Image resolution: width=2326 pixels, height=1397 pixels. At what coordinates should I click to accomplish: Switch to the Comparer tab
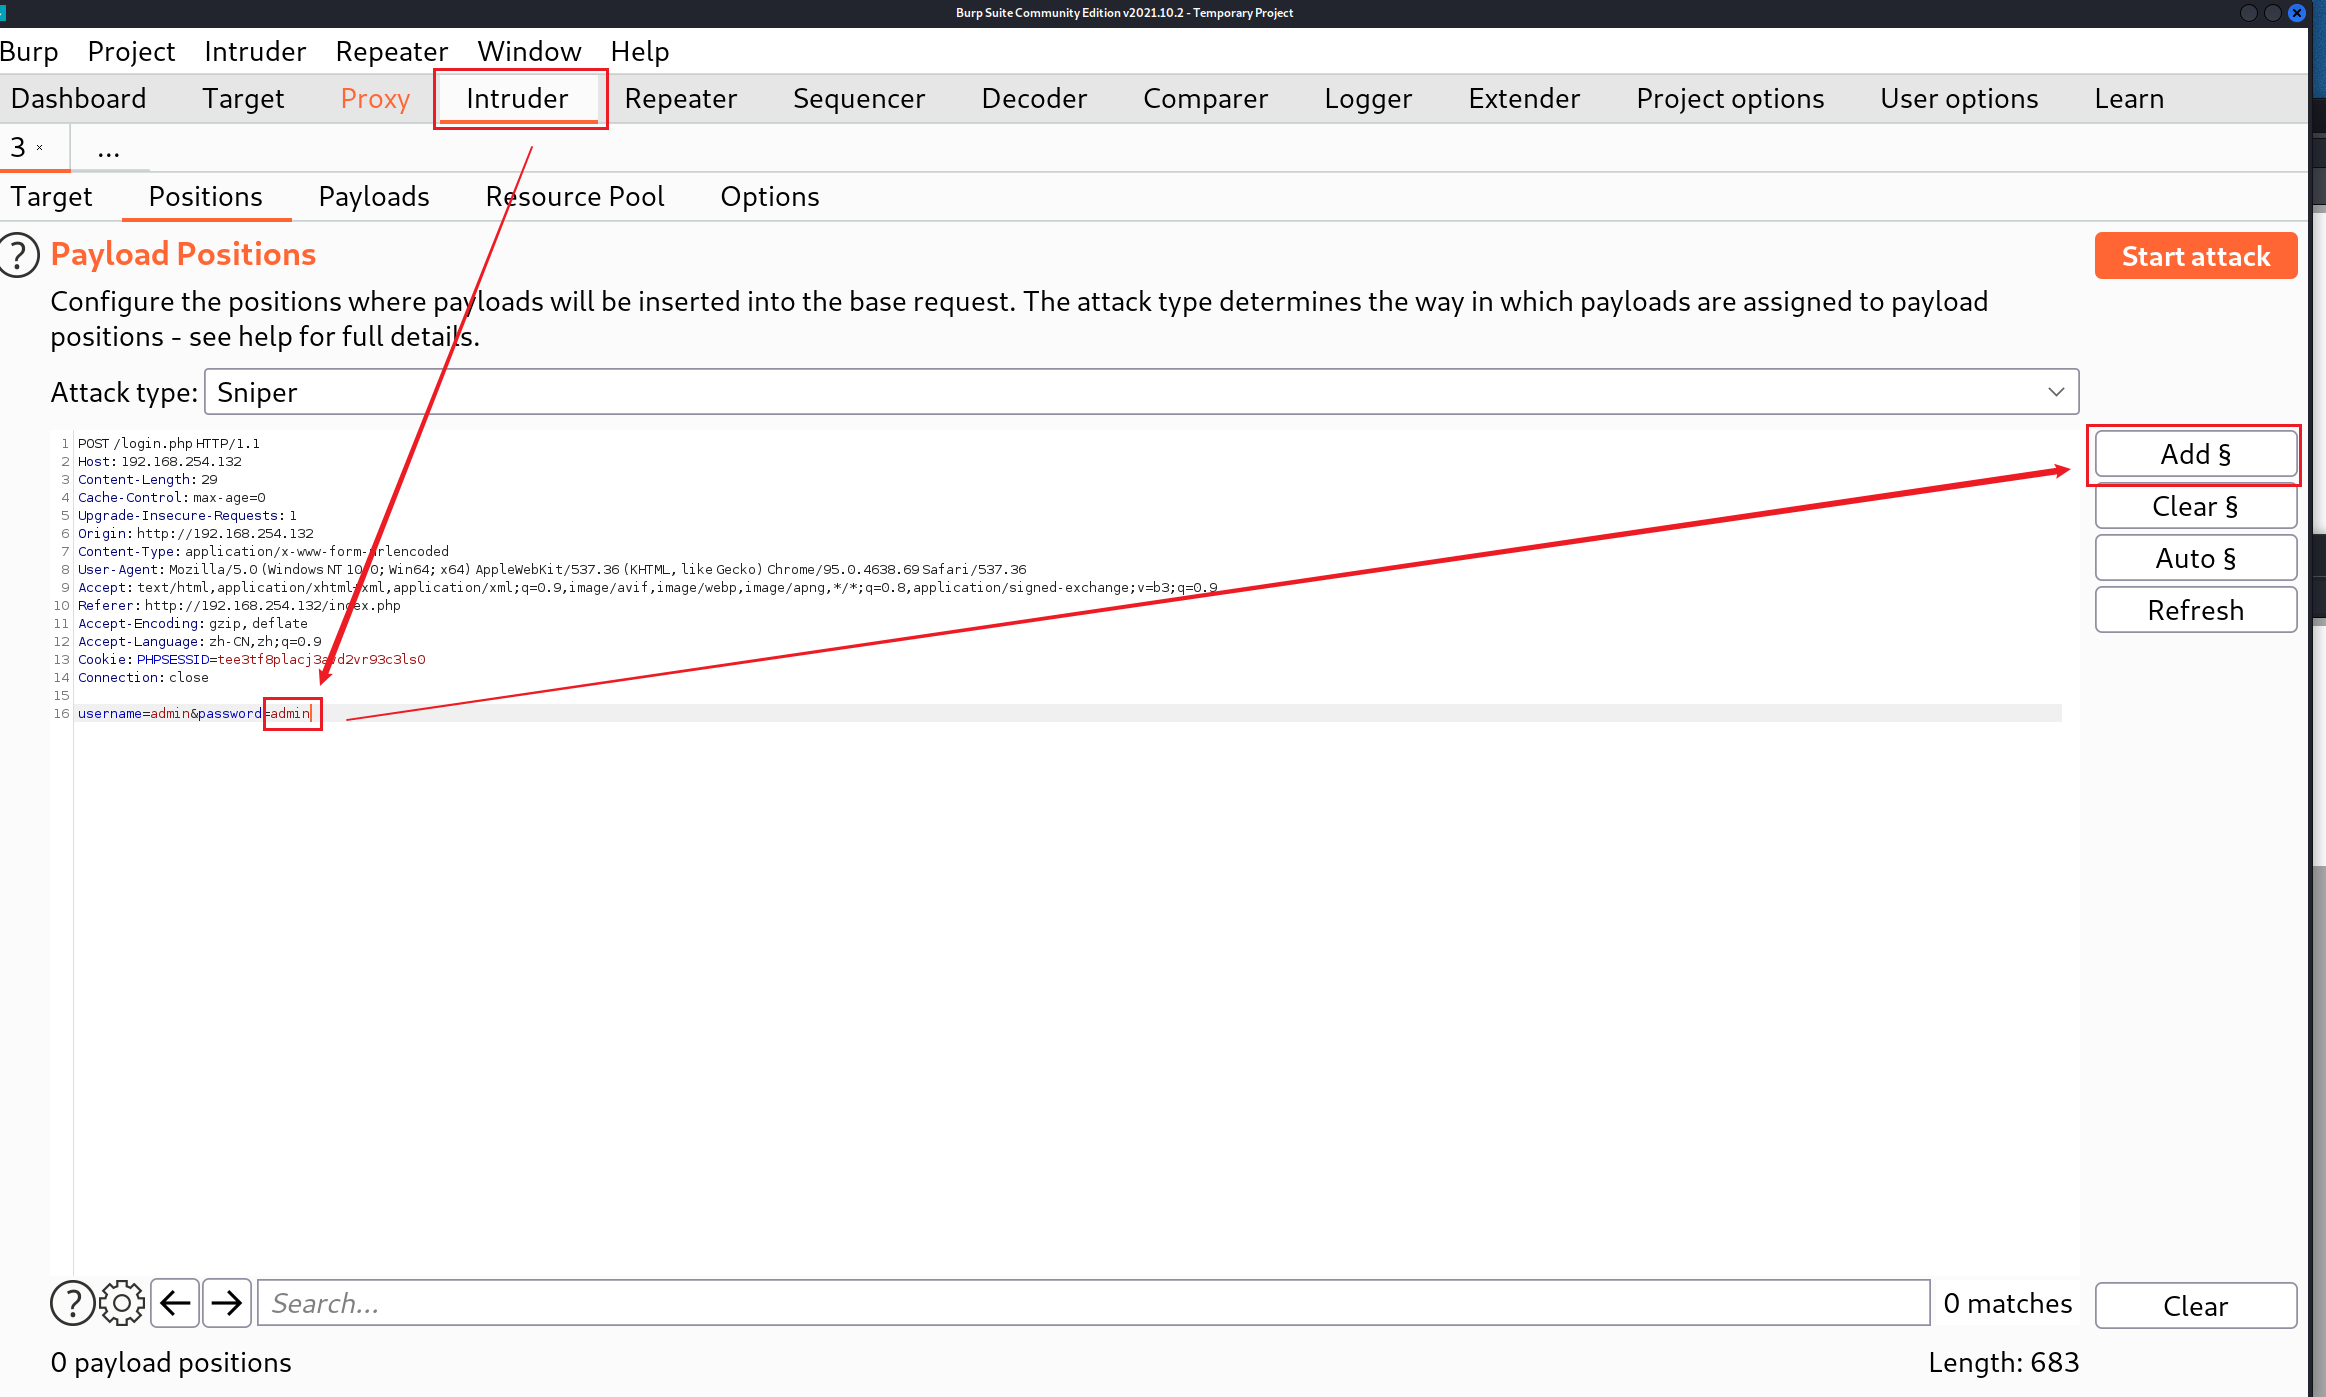click(1205, 98)
